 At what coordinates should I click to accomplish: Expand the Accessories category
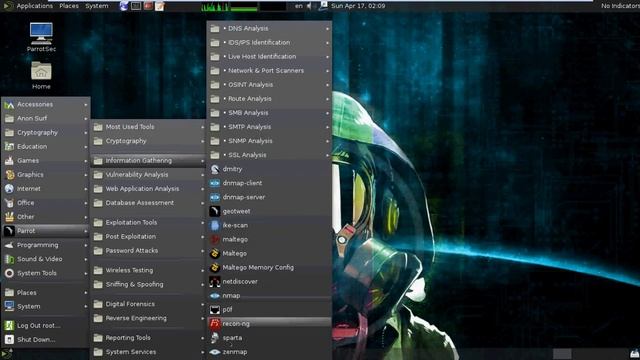click(46, 104)
